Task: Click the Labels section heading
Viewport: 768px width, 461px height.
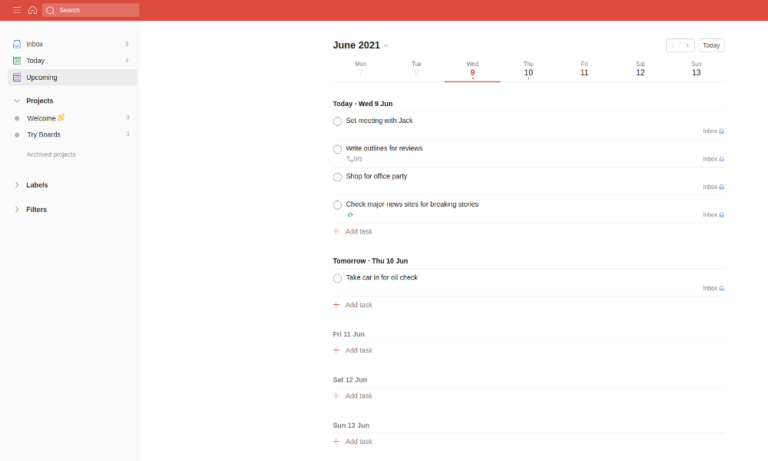Action: click(x=37, y=185)
